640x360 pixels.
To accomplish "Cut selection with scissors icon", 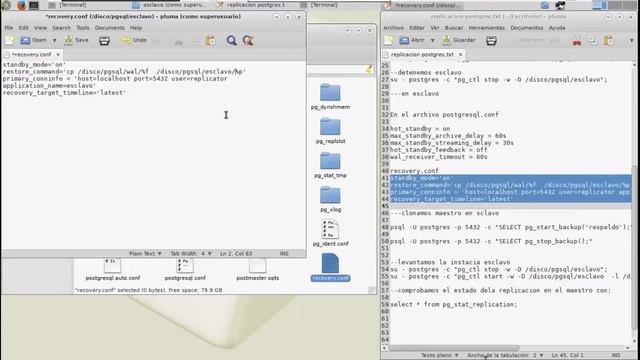I will tap(577, 41).
